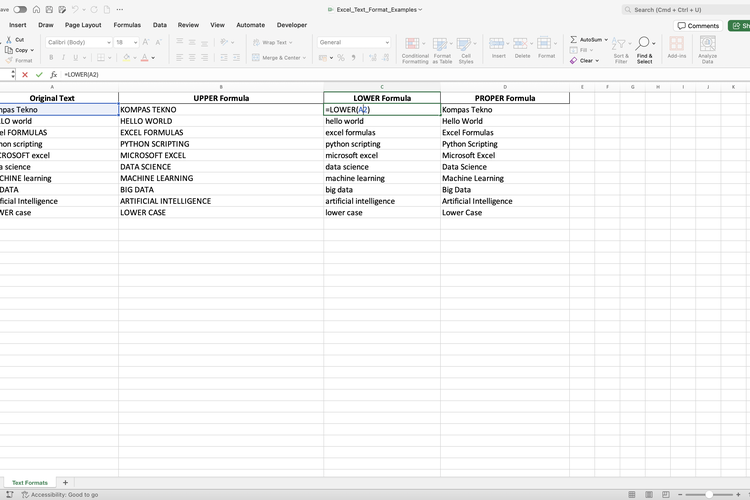Image resolution: width=750 pixels, height=500 pixels.
Task: Click the Find & Select magnifier icon
Action: click(x=644, y=44)
